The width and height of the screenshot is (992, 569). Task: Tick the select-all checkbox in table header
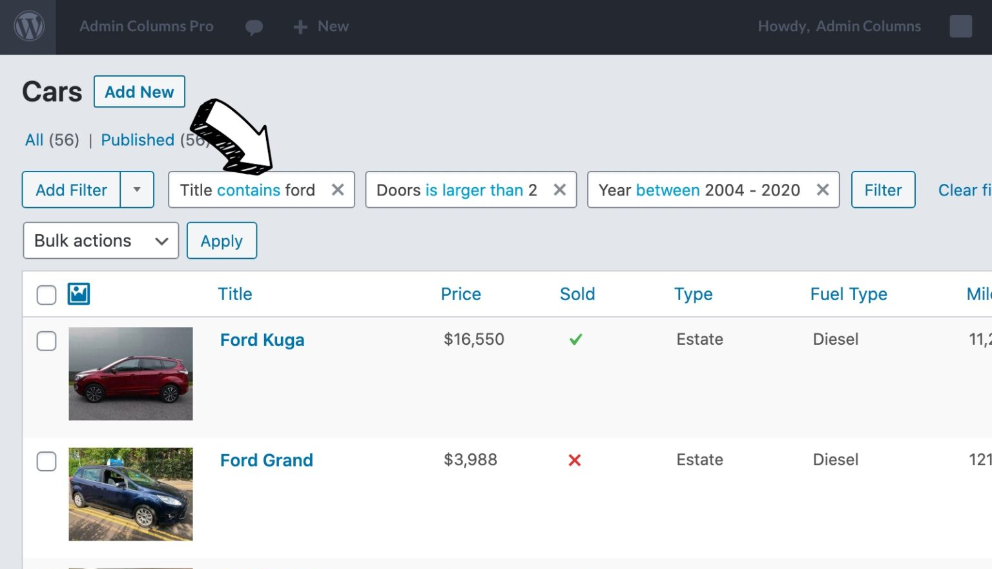point(46,294)
